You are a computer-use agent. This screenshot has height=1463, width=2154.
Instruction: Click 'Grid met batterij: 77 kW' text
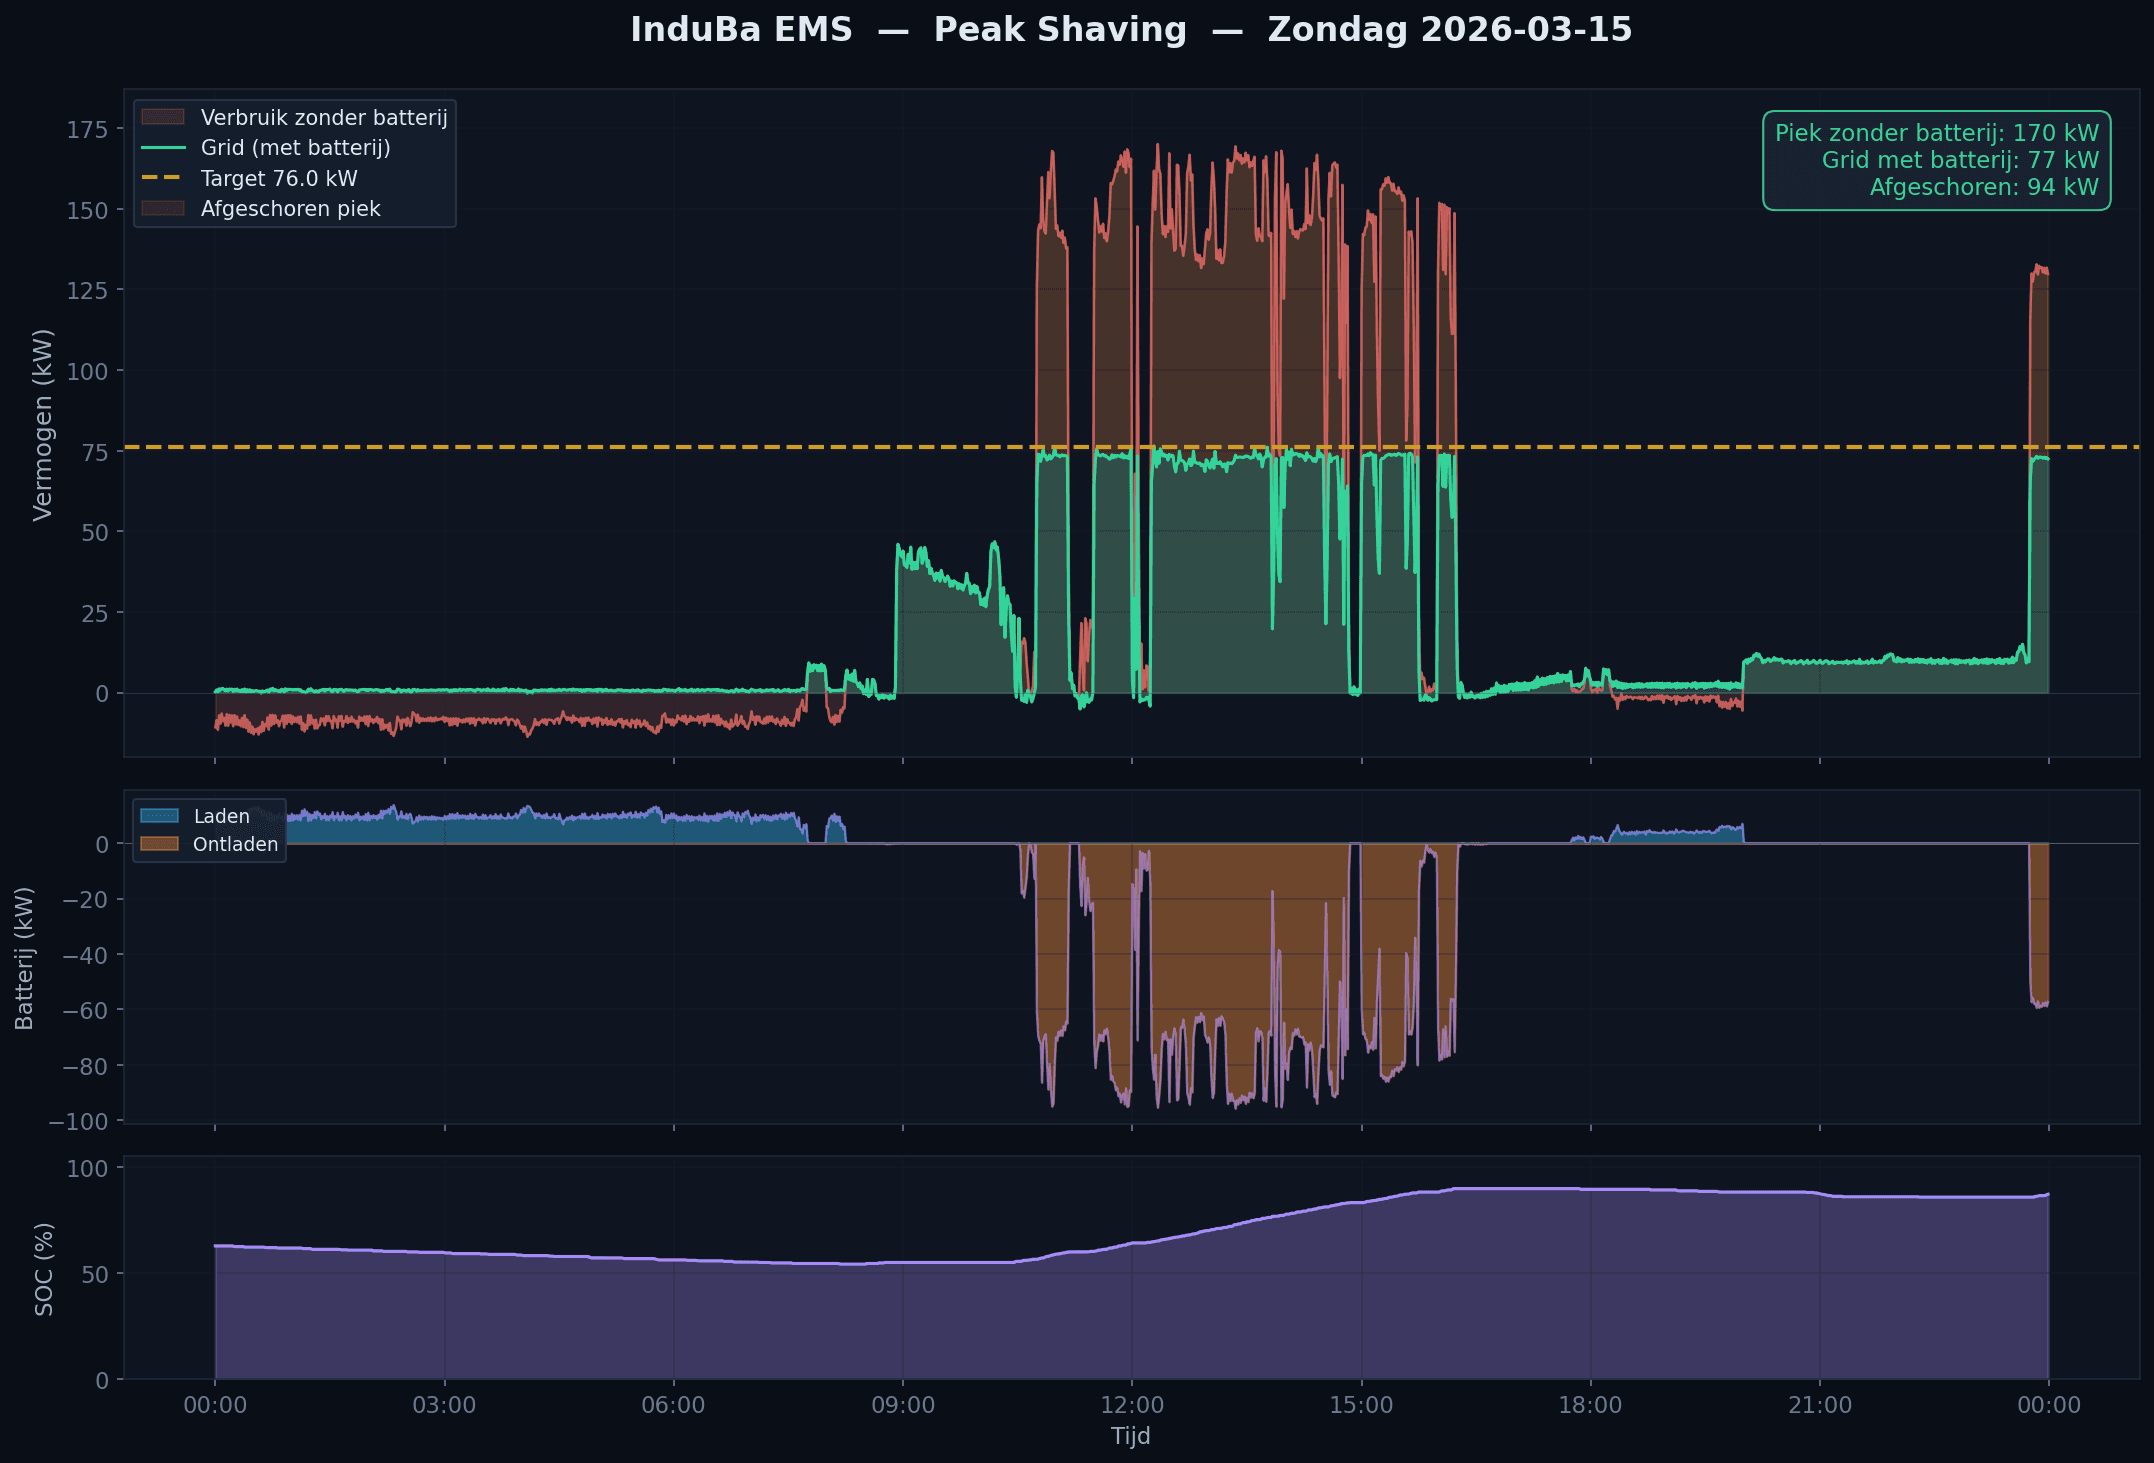coord(1960,160)
